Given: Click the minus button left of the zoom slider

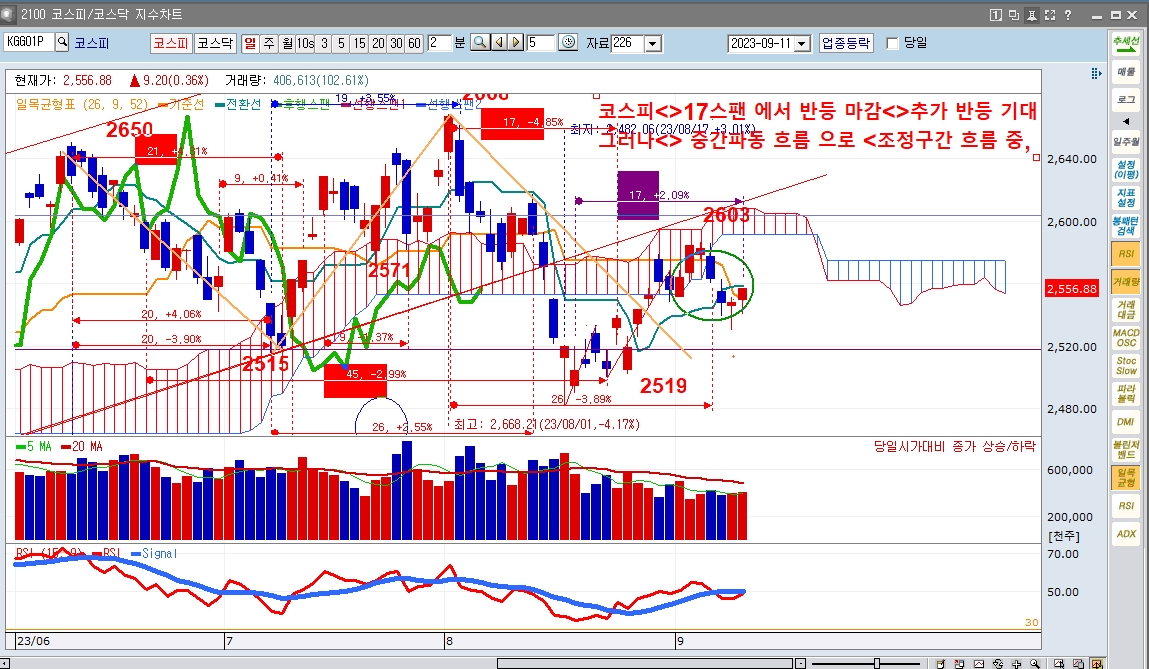Looking at the screenshot, I should [x=801, y=663].
